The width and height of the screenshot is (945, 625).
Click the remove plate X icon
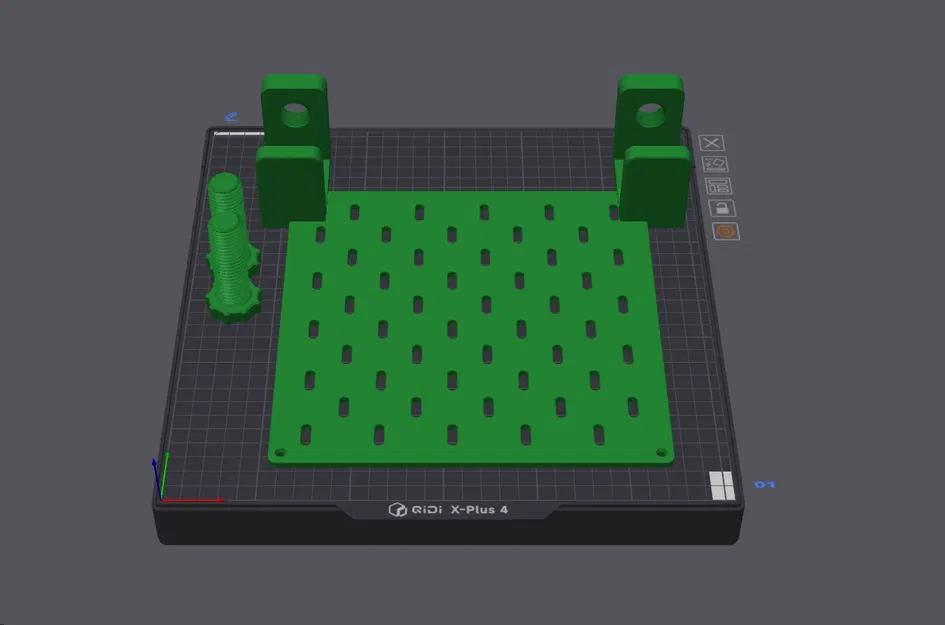[x=711, y=143]
